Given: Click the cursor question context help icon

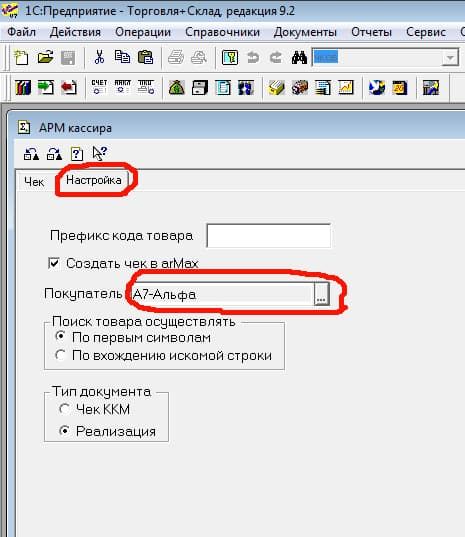Looking at the screenshot, I should [100, 153].
